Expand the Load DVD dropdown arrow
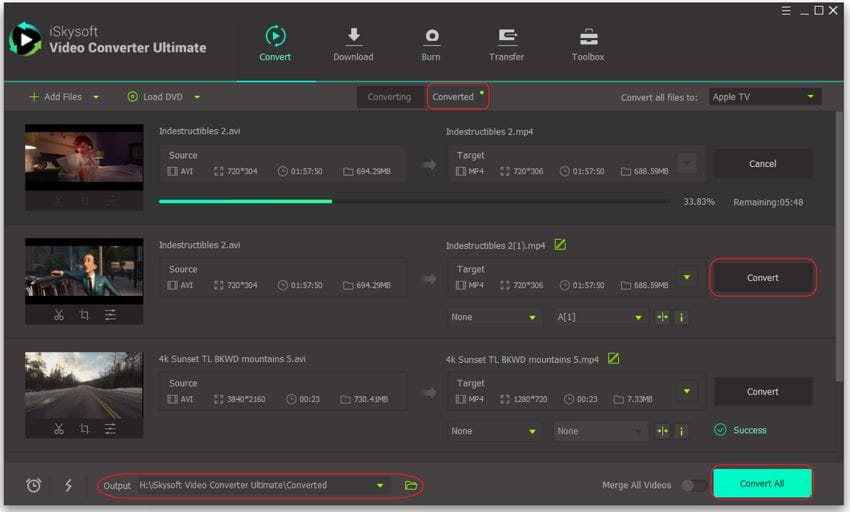Screen dimensions: 850x512 coord(197,98)
